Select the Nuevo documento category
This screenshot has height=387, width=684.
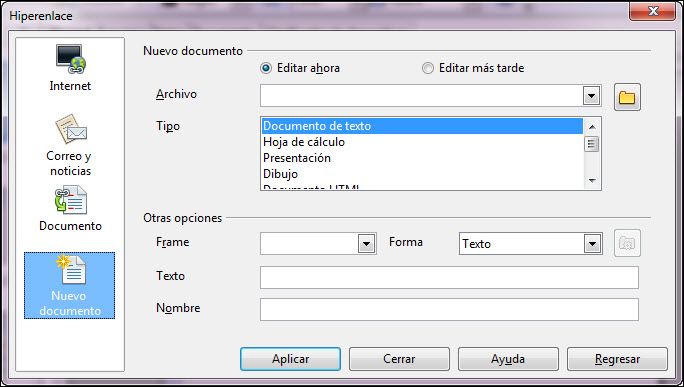69,285
